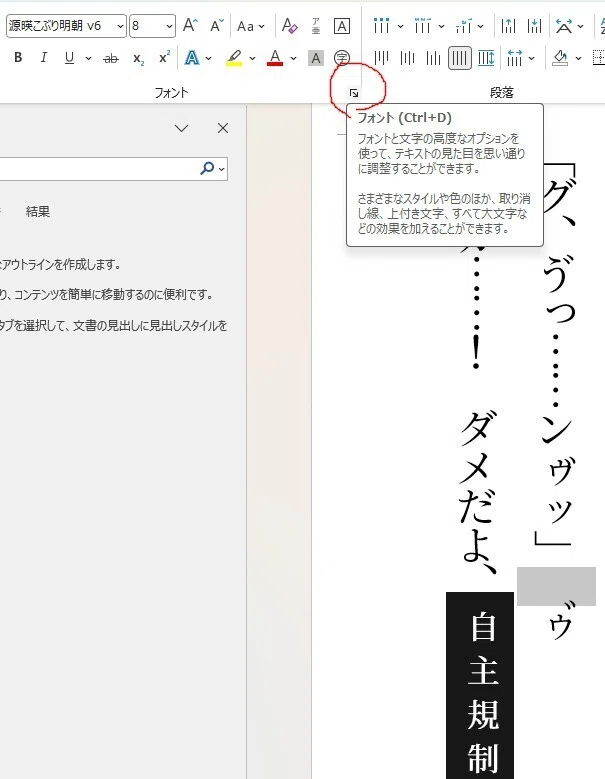605x779 pixels.
Task: Expand the bullets dropdown arrow
Action: (x=400, y=26)
